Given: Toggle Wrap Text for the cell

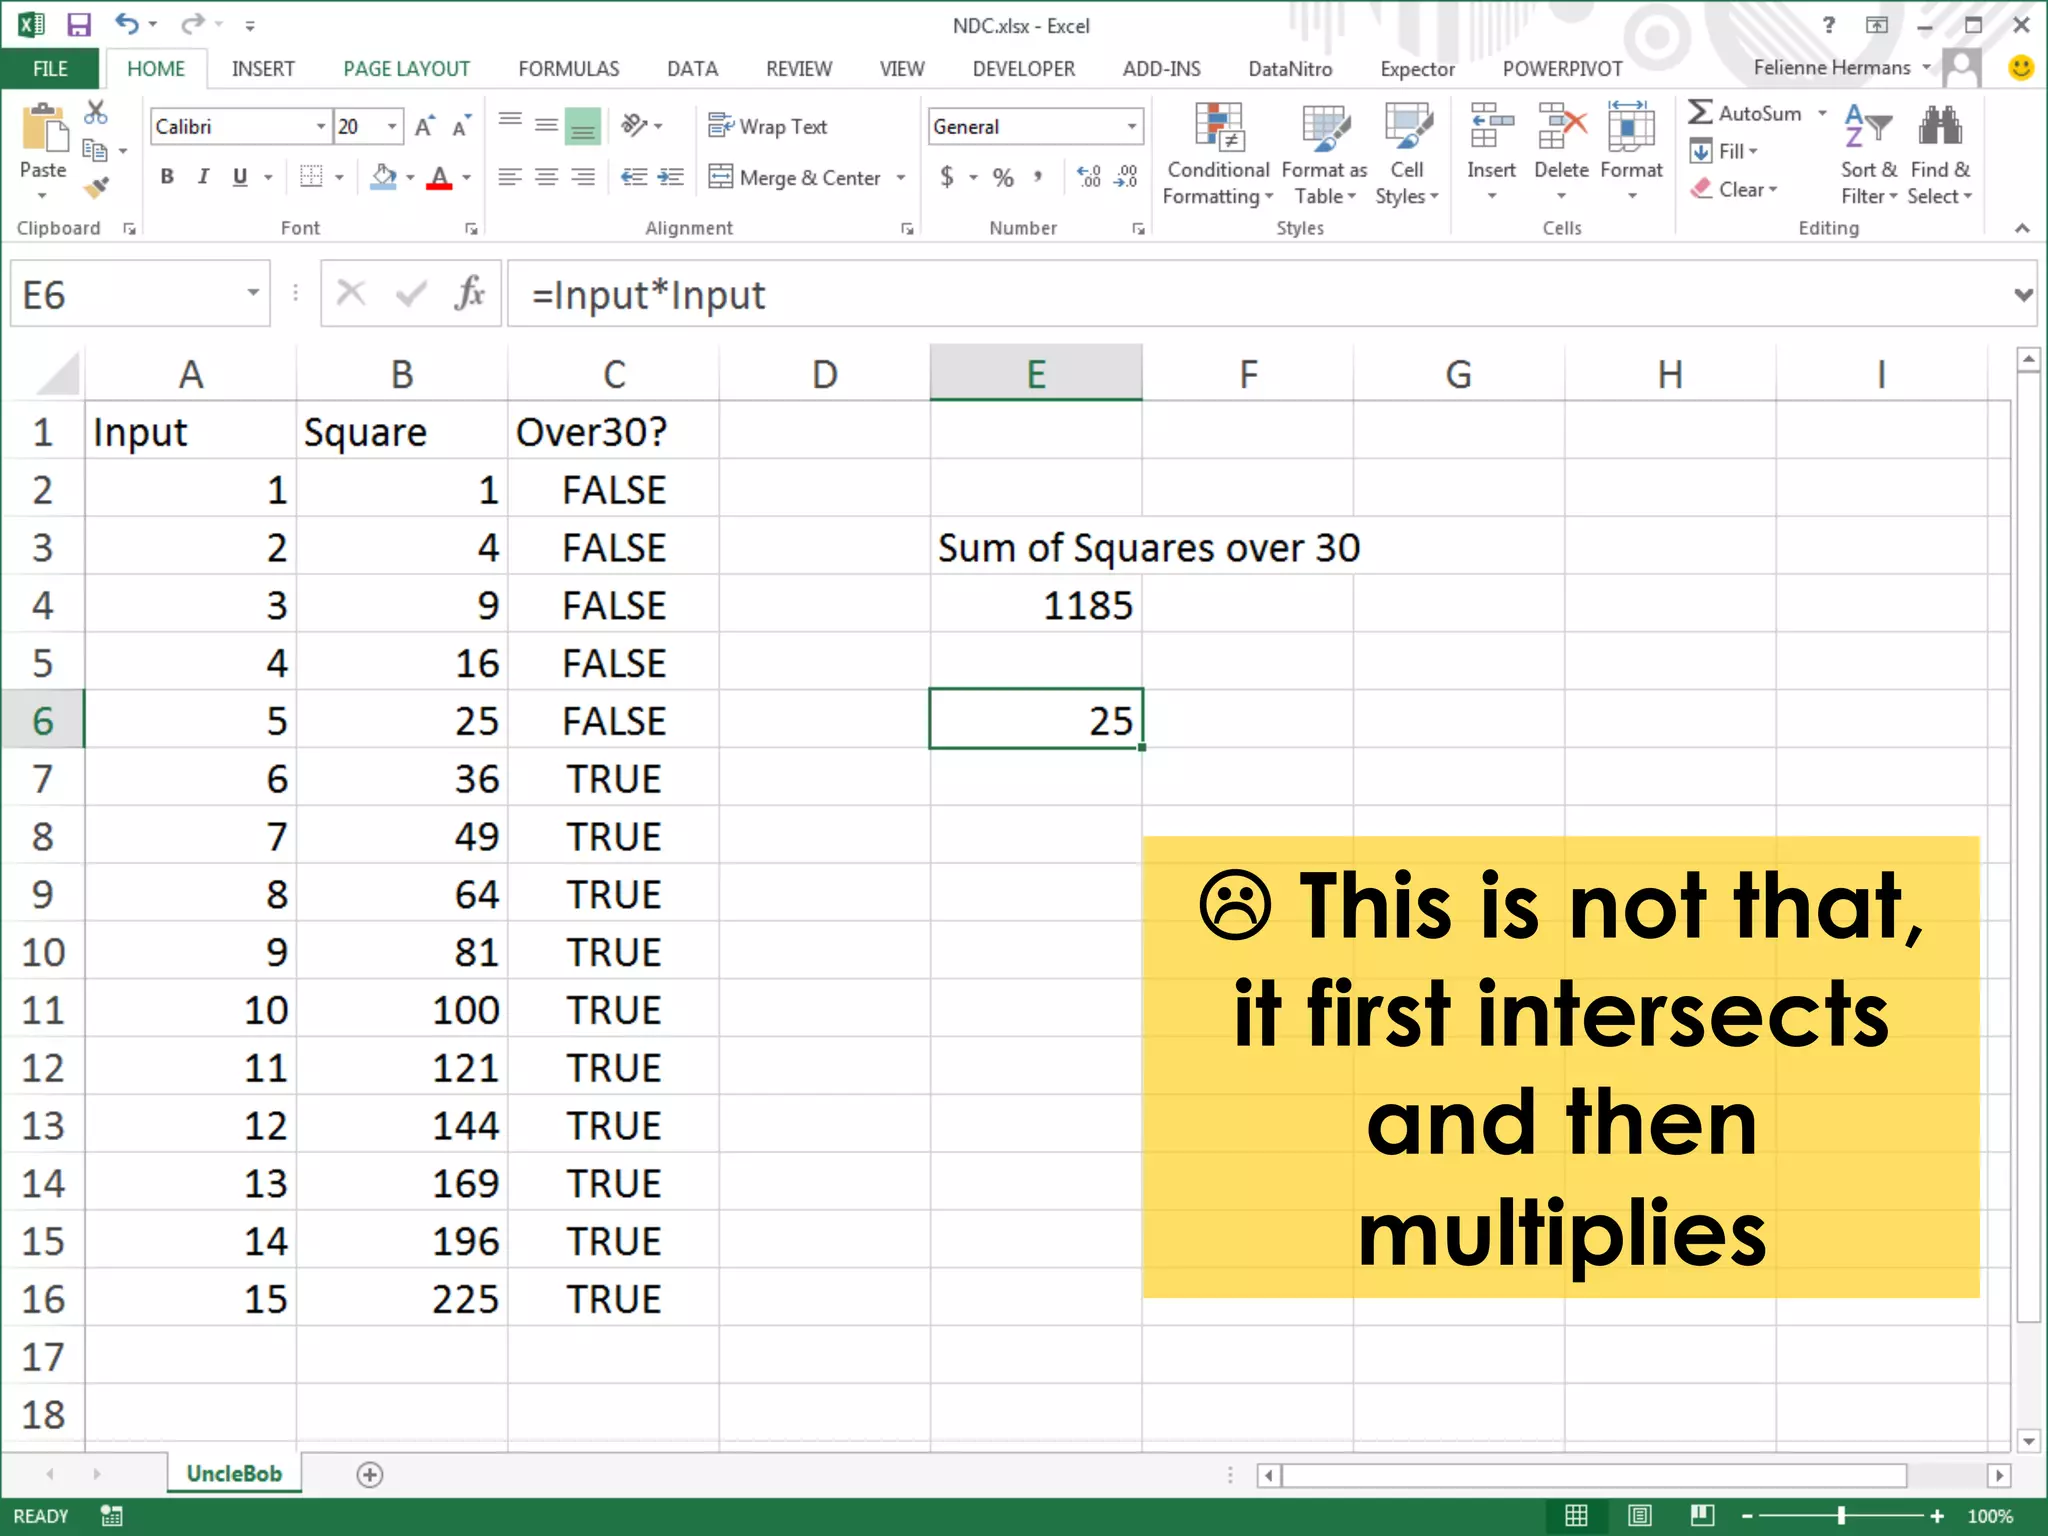Looking at the screenshot, I should tap(768, 127).
